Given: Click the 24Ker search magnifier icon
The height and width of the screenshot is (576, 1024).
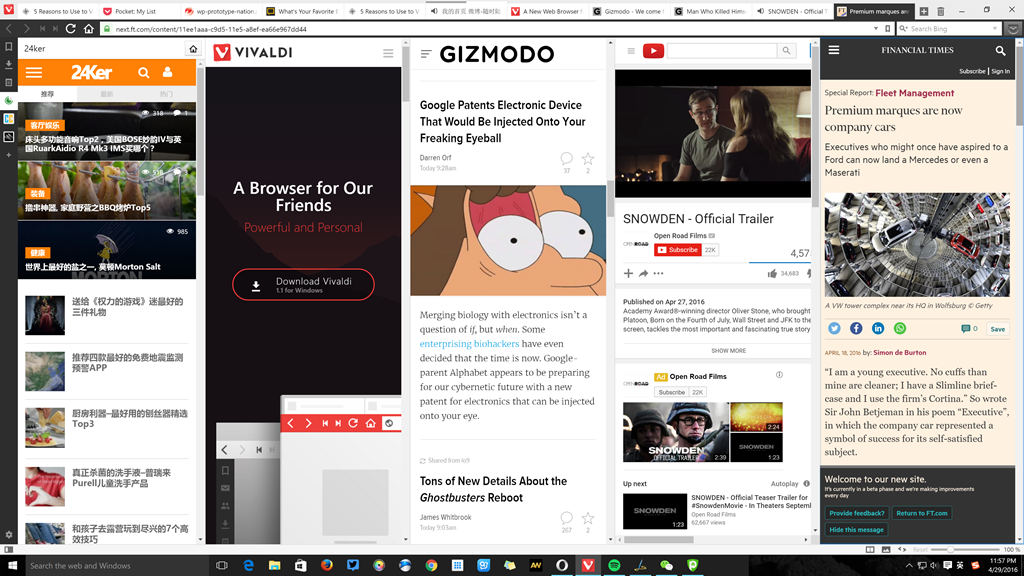Looking at the screenshot, I should pos(144,73).
